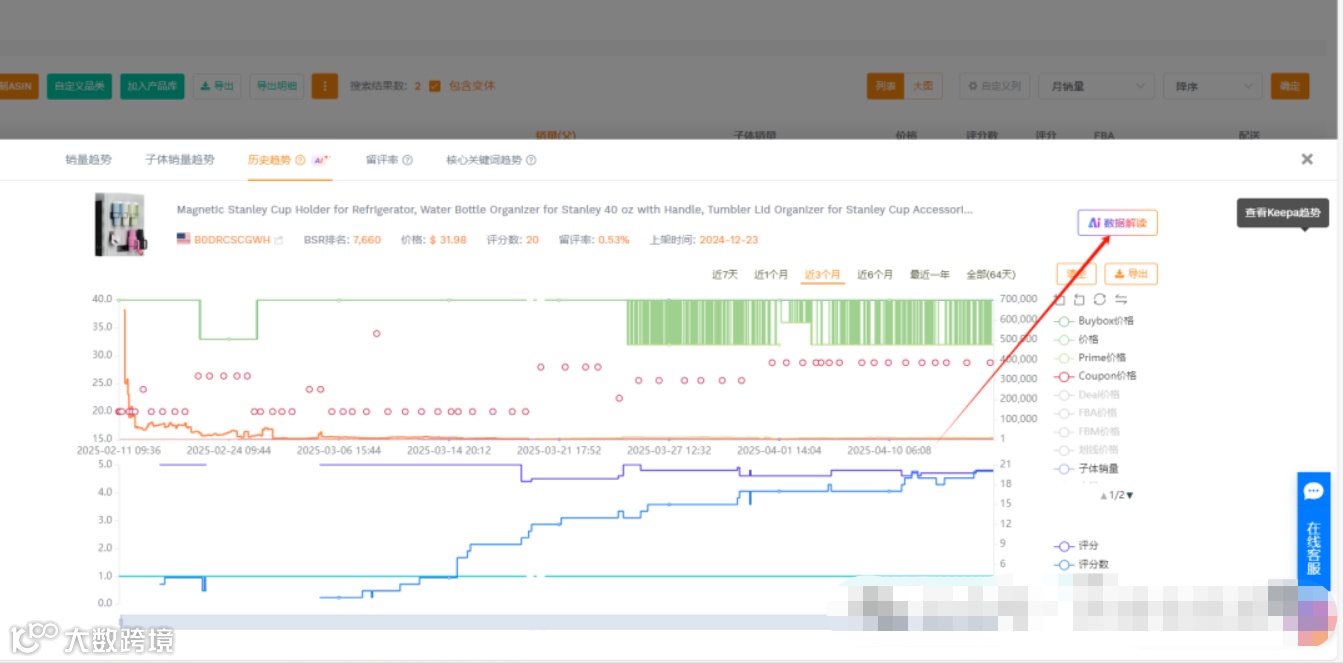This screenshot has height=663, width=1343.
Task: Toggle the 评分 legend series
Action: [x=1076, y=546]
